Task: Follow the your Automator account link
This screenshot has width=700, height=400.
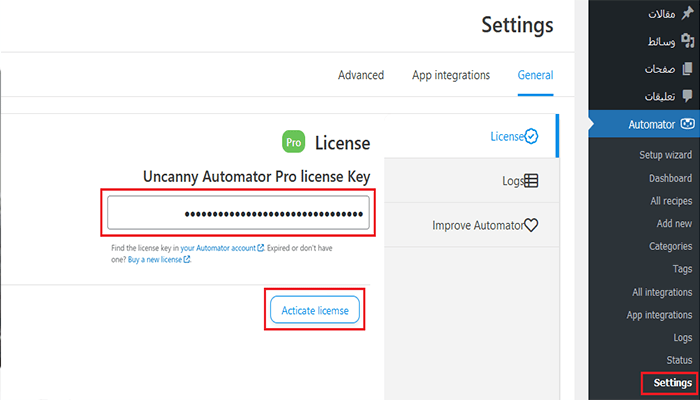Action: click(218, 248)
